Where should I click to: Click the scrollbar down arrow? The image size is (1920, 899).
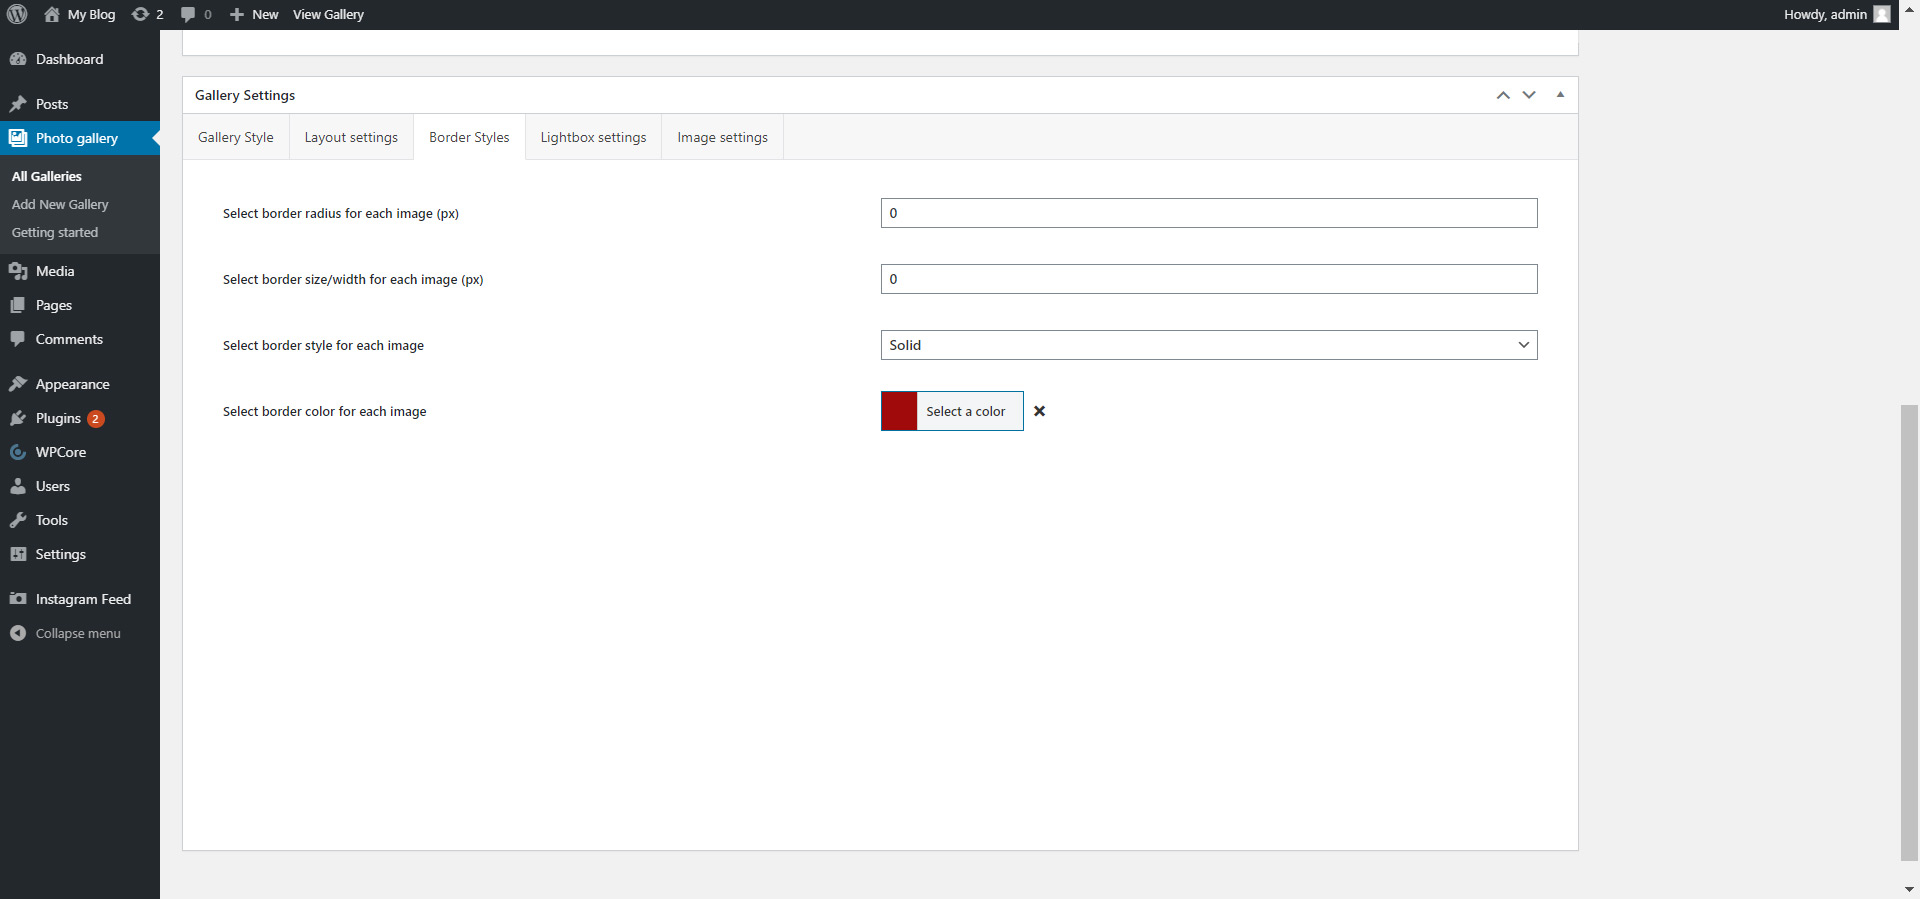click(1909, 890)
